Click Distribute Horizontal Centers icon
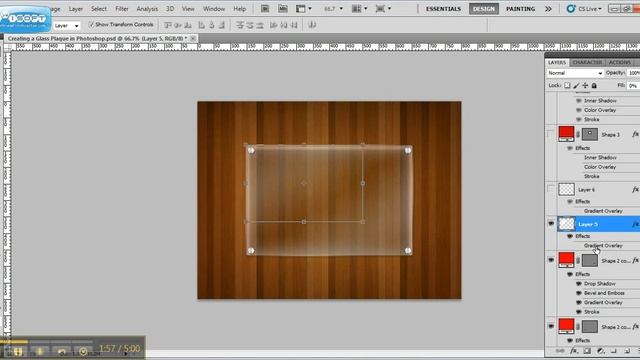Viewport: 640px width, 360px height. click(284, 25)
